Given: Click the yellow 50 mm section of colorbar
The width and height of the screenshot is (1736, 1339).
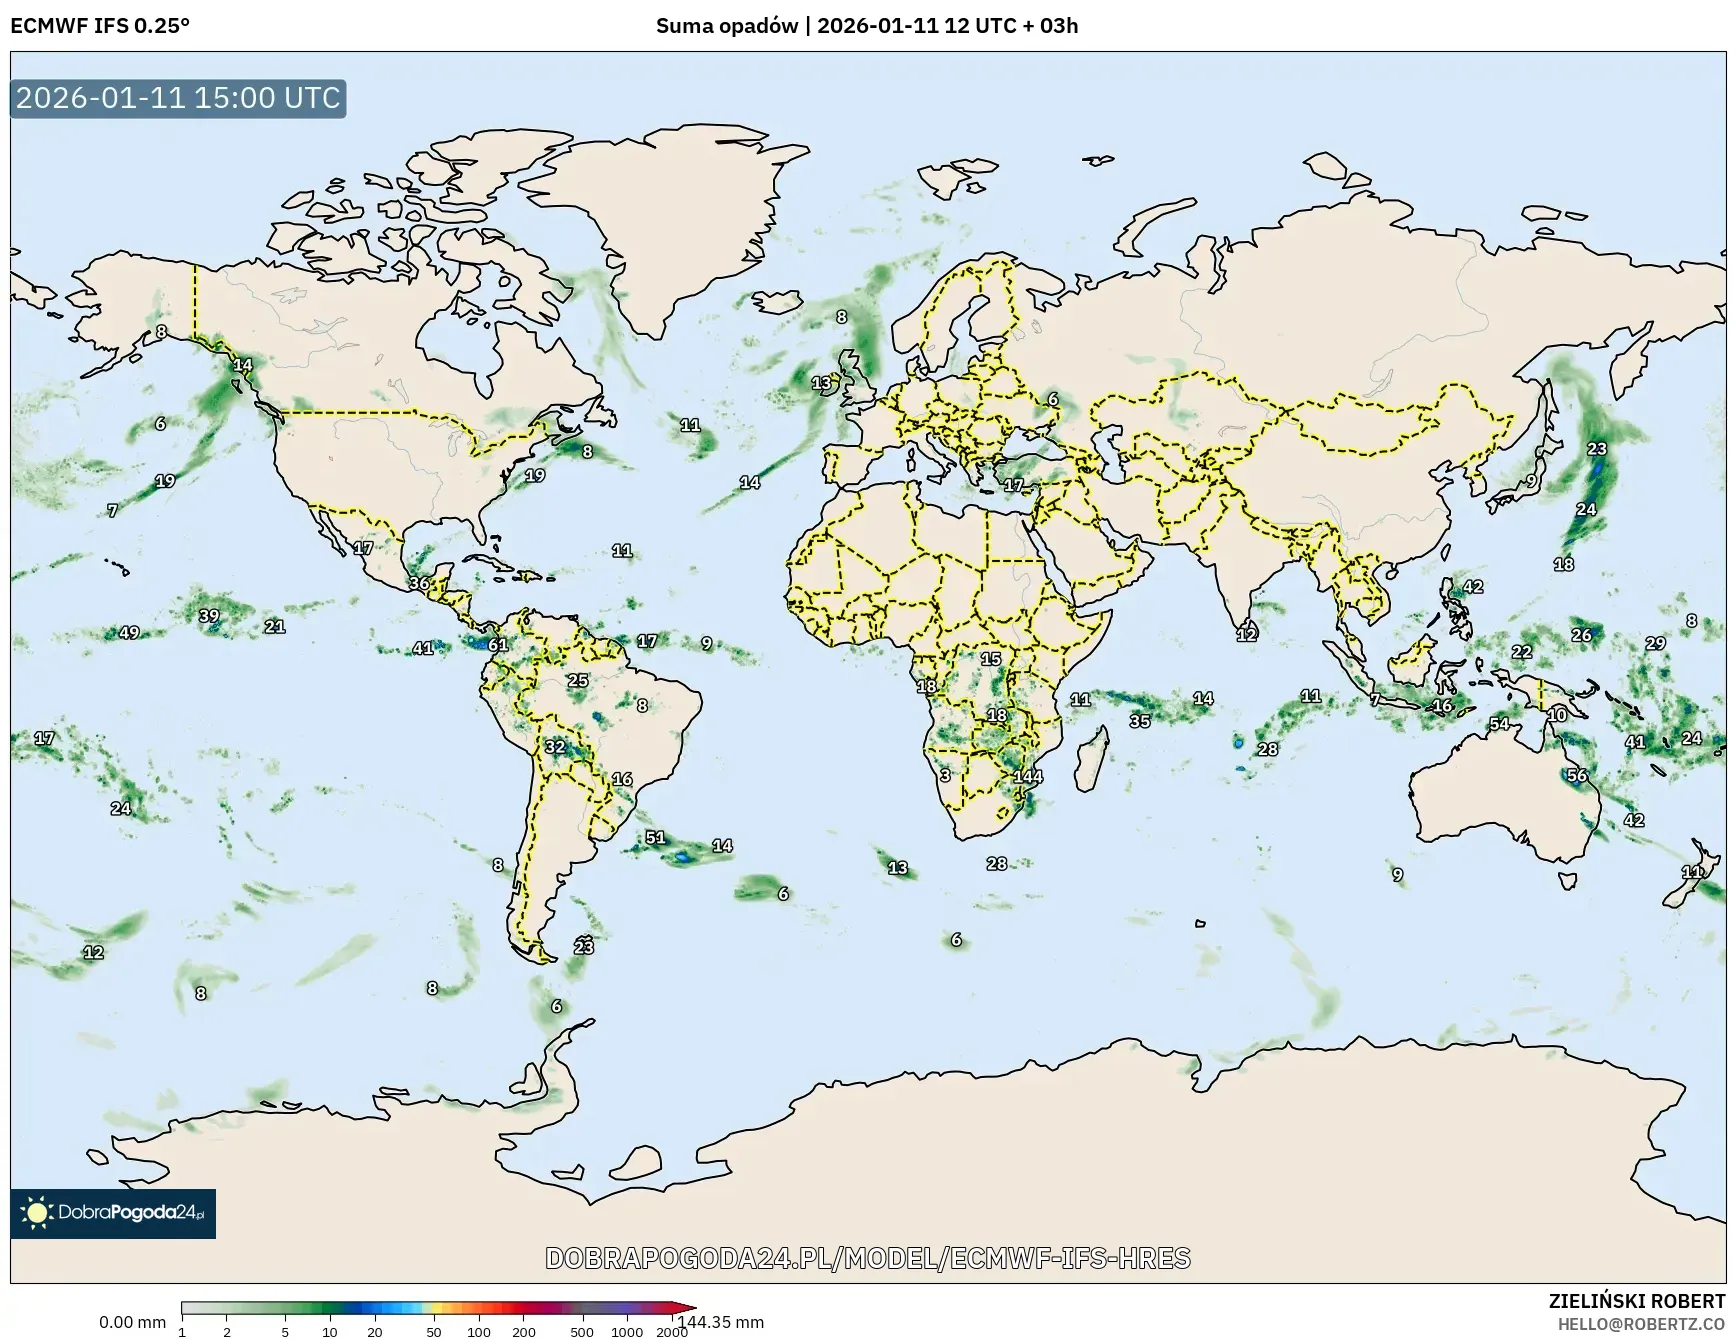Looking at the screenshot, I should [433, 1308].
